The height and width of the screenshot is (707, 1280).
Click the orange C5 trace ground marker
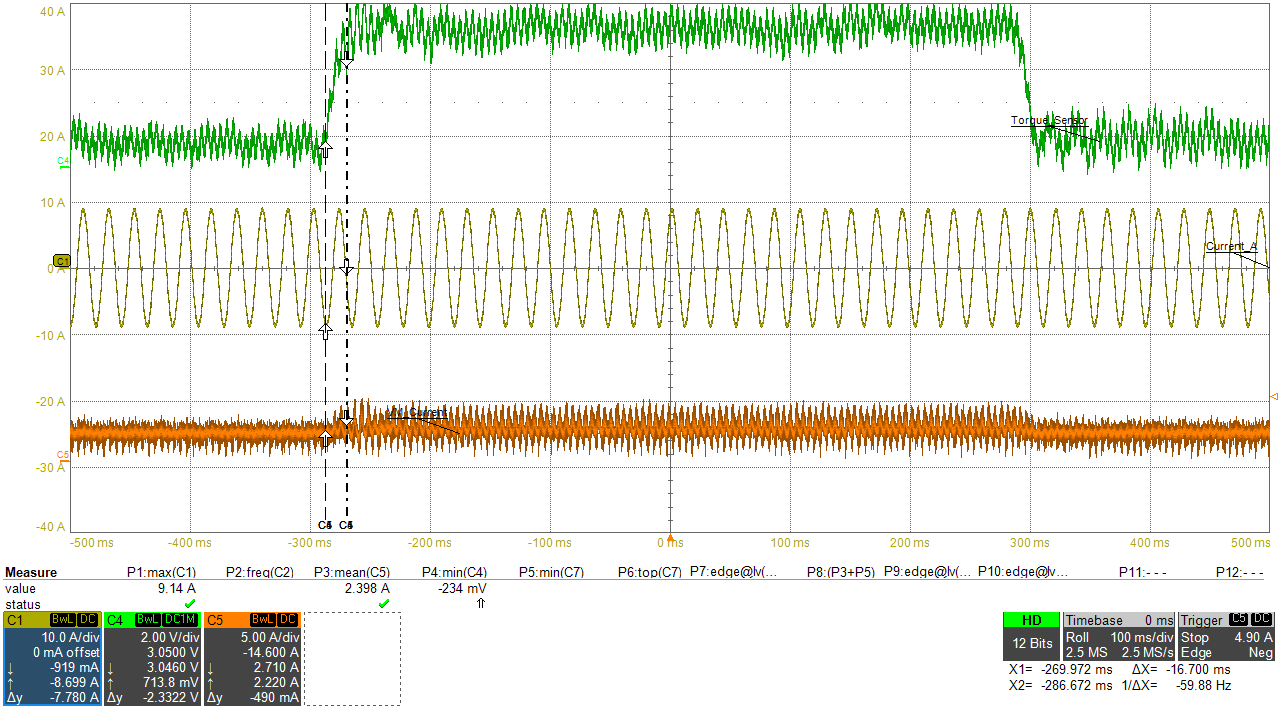(63, 454)
